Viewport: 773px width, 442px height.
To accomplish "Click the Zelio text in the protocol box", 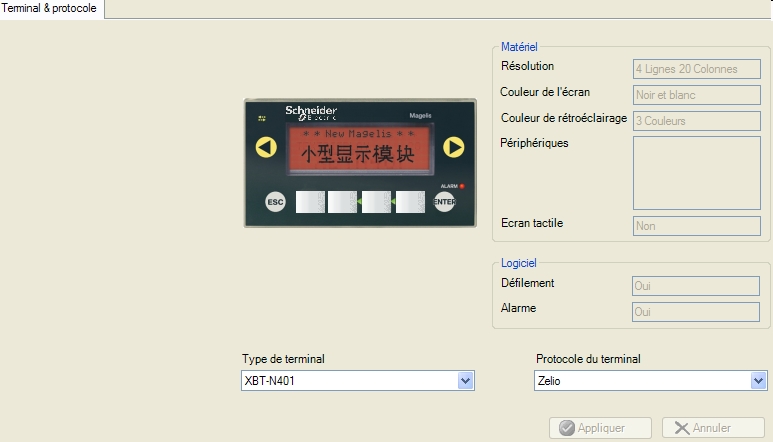I will pos(549,381).
